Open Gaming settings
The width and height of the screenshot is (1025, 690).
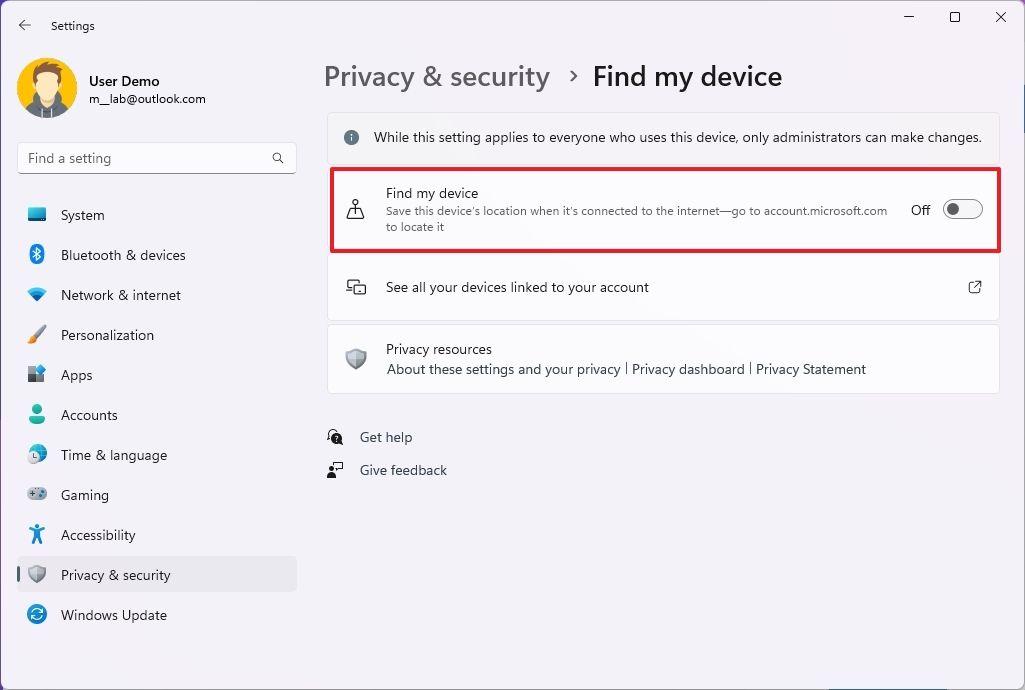[84, 495]
